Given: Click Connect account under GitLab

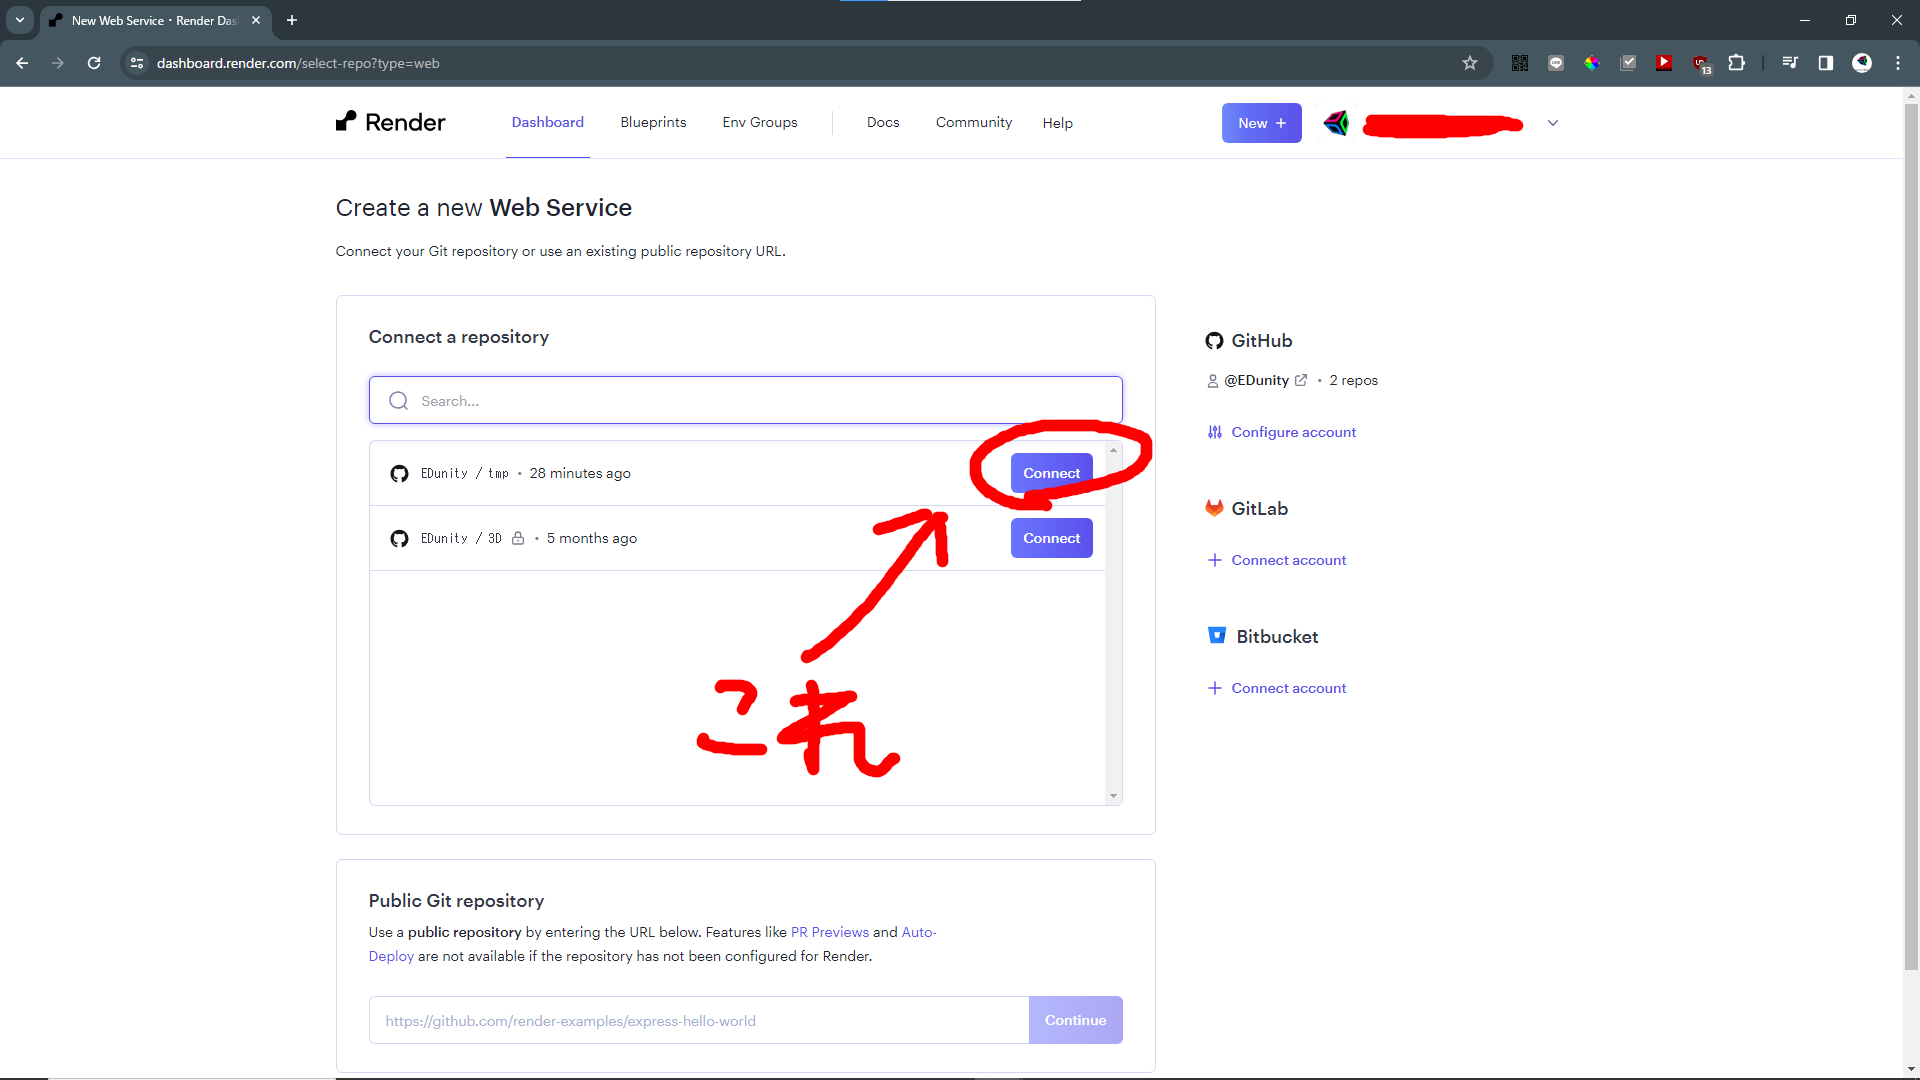Looking at the screenshot, I should 1288,560.
